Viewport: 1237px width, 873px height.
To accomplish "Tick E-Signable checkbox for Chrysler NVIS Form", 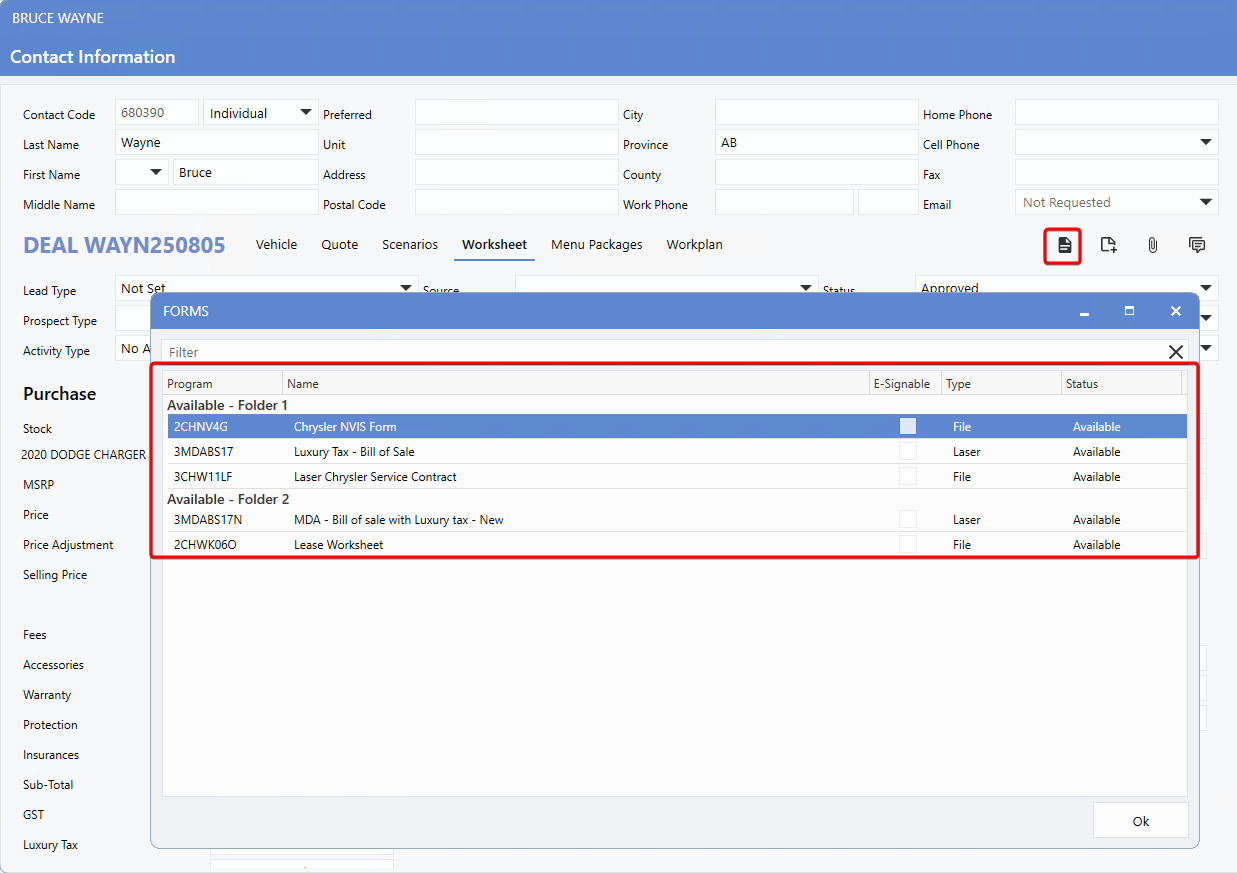I will tap(907, 426).
